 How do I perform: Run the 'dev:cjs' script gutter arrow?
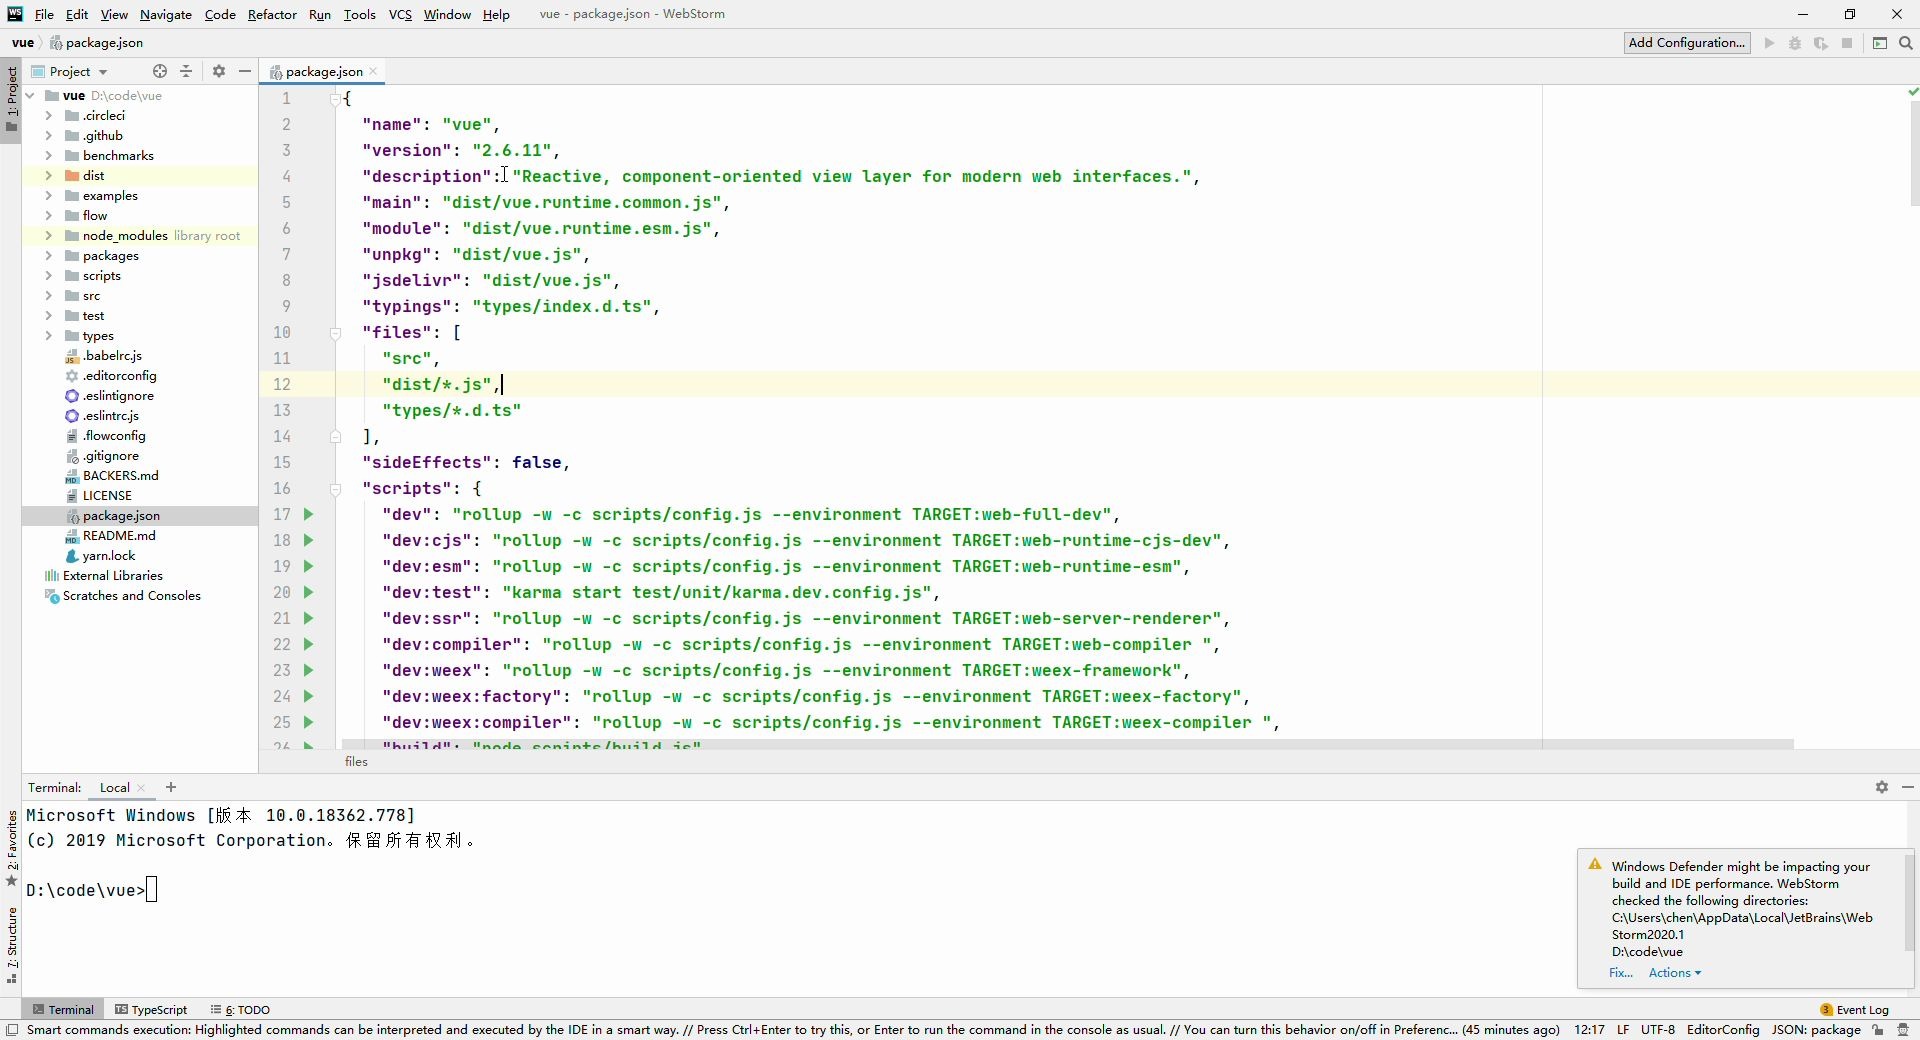(x=308, y=540)
